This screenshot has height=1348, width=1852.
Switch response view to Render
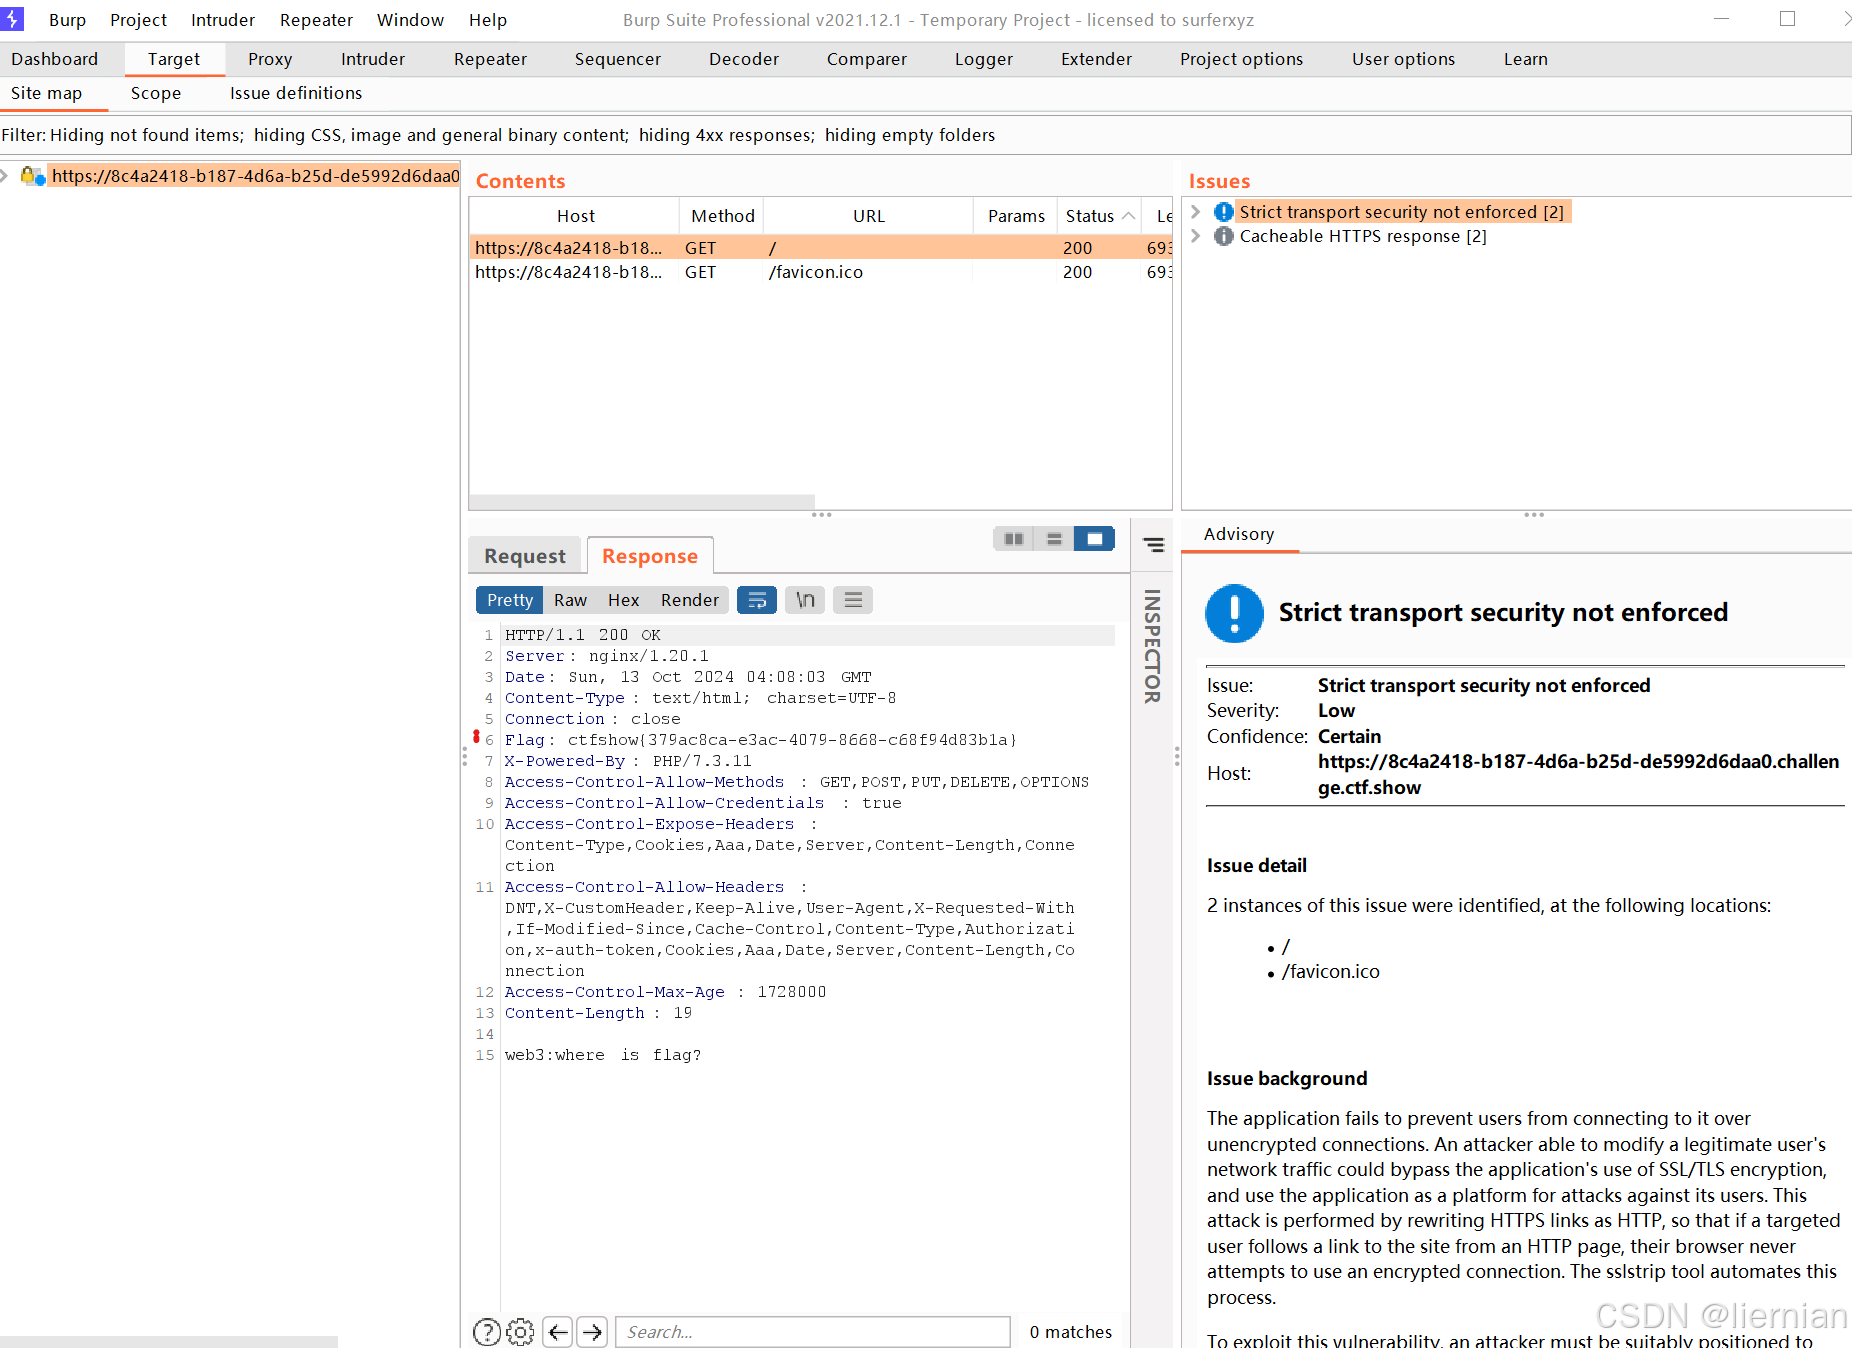point(690,600)
